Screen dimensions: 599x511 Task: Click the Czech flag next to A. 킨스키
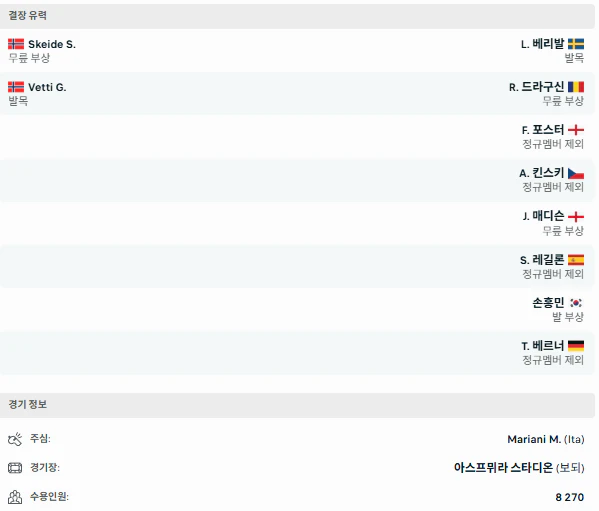(576, 173)
